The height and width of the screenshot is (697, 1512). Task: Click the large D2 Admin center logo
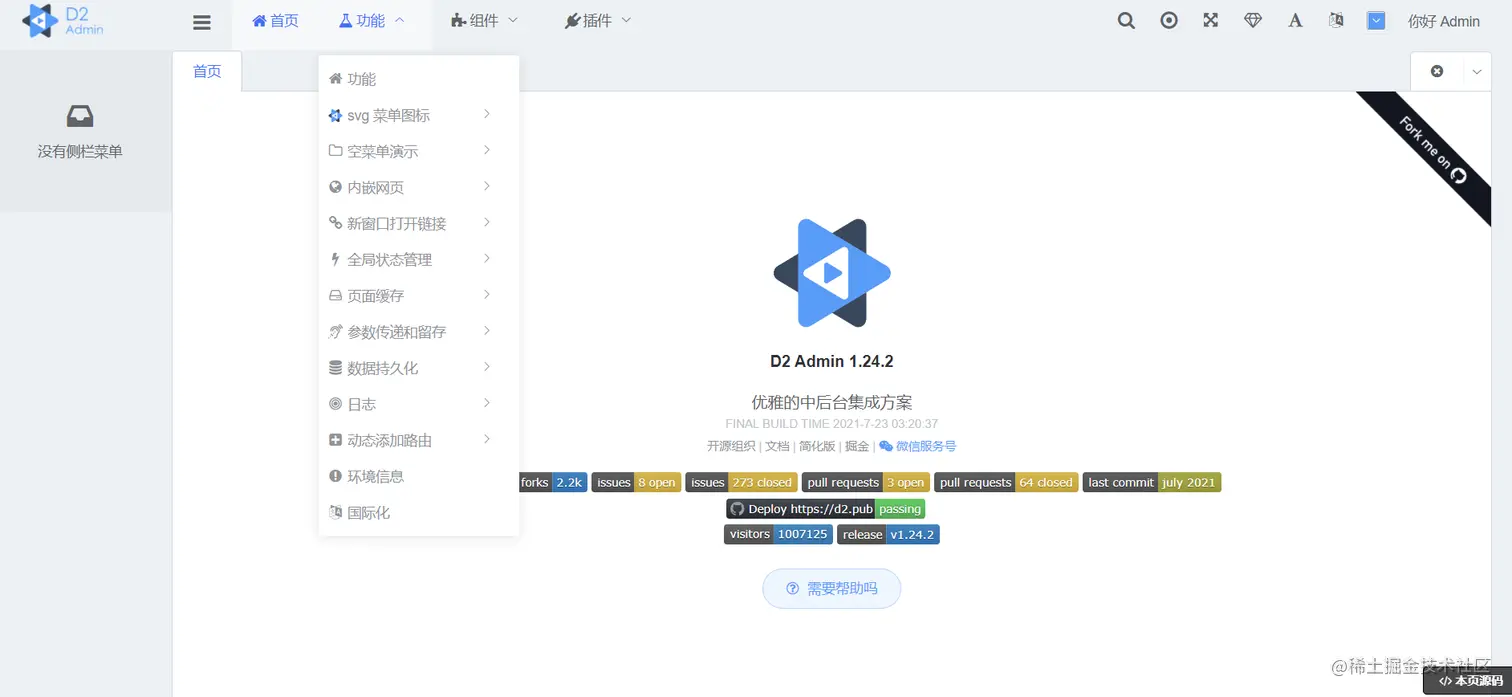(x=832, y=272)
